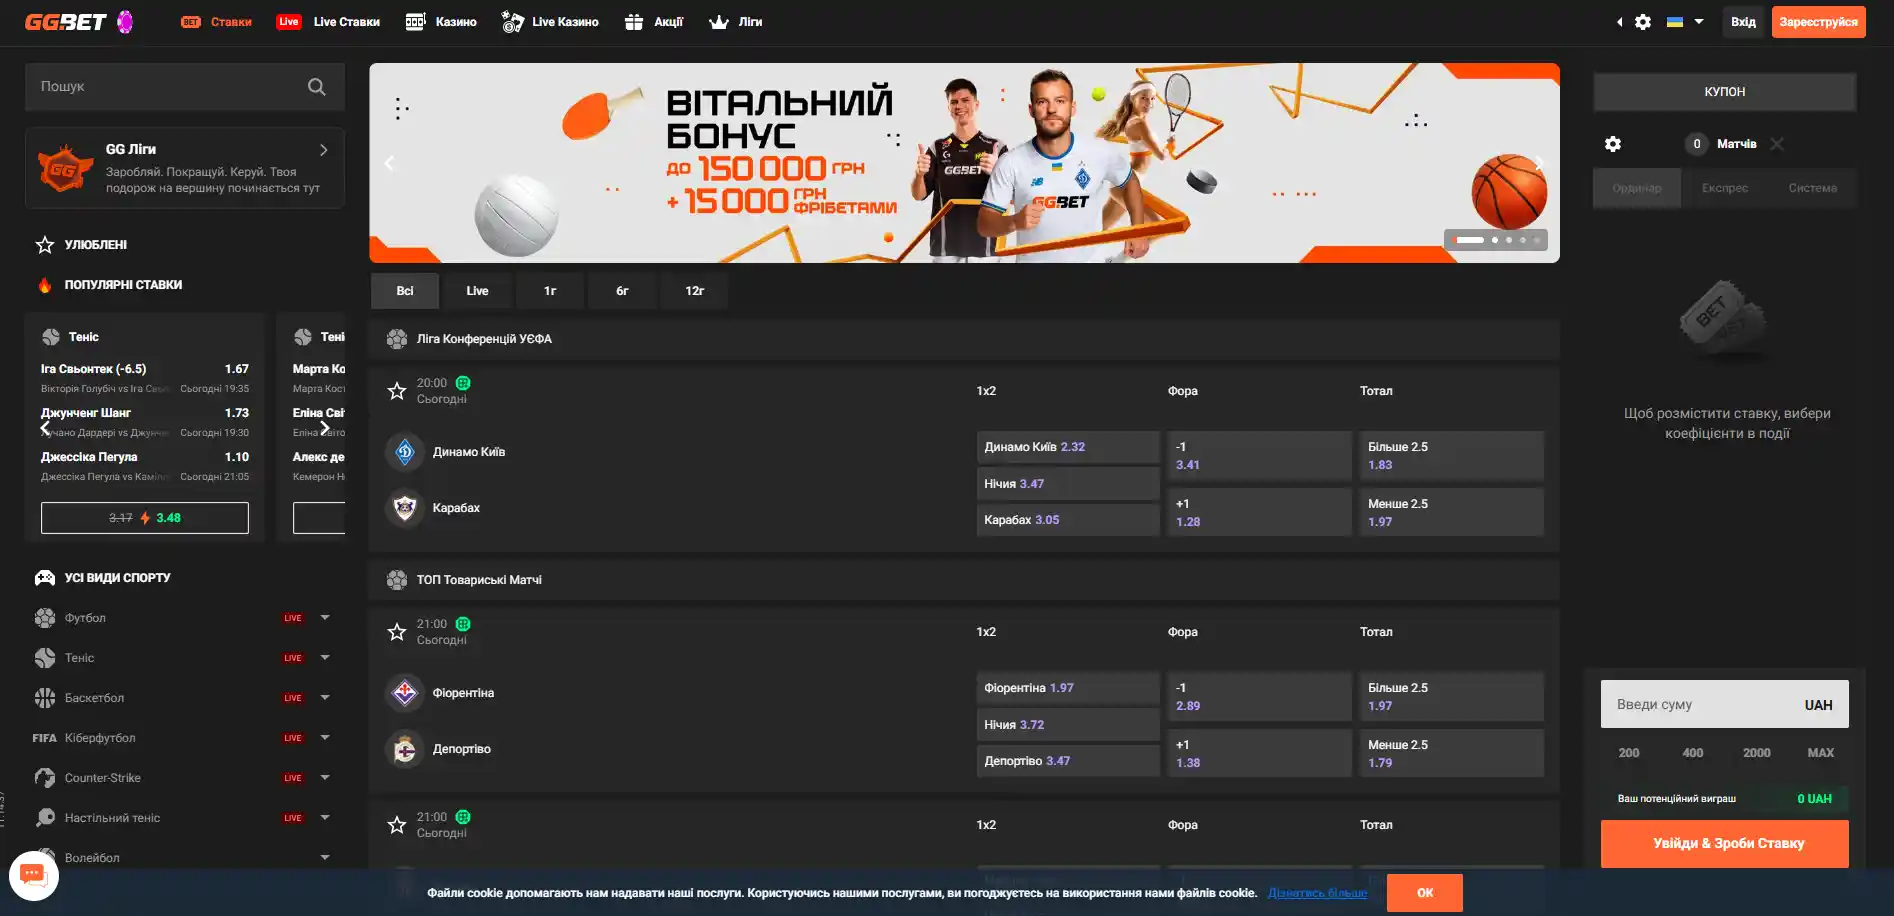Select the Всі time filter tab

click(x=405, y=291)
